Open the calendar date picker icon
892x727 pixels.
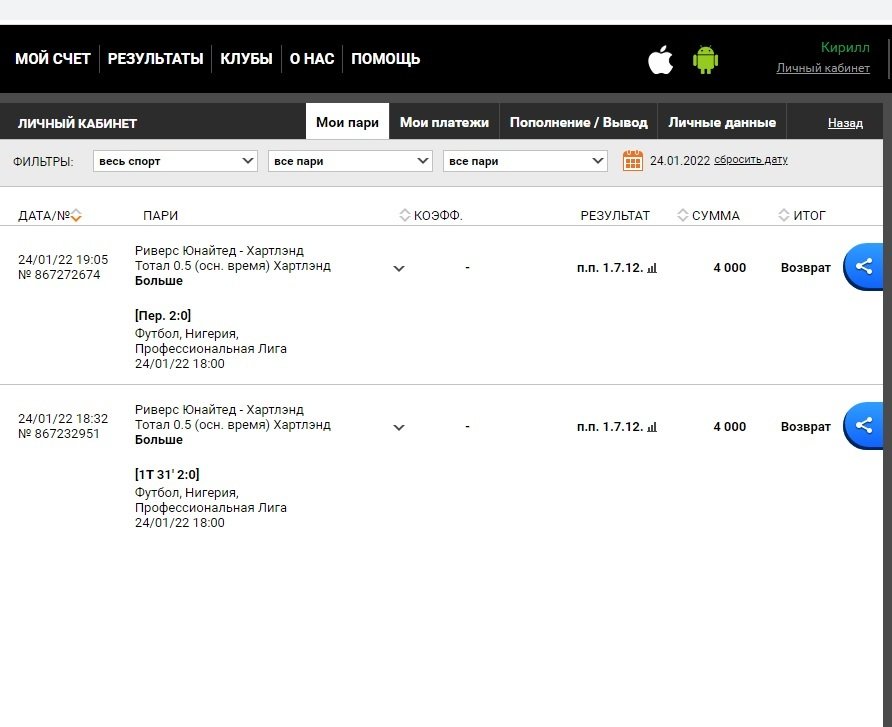tap(633, 161)
